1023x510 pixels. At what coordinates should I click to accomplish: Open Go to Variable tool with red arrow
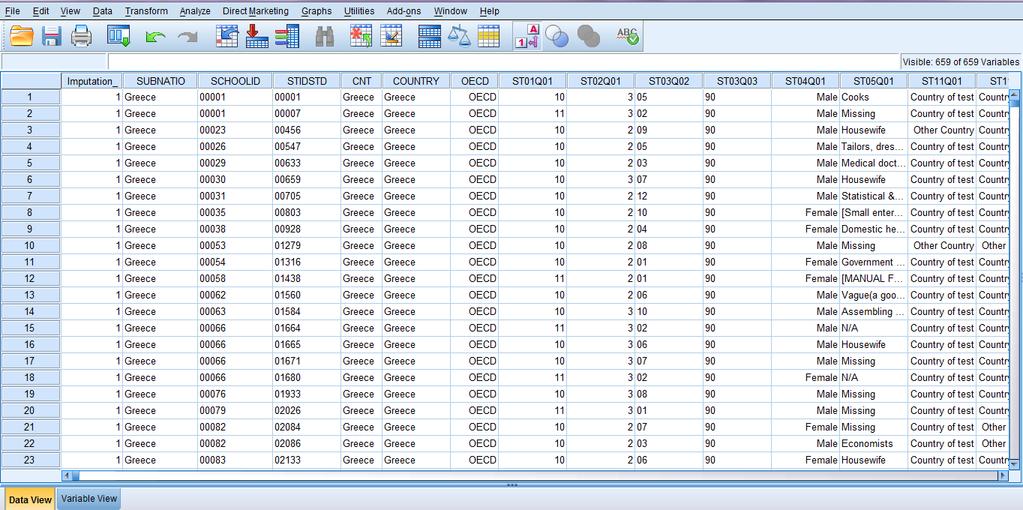tap(257, 36)
